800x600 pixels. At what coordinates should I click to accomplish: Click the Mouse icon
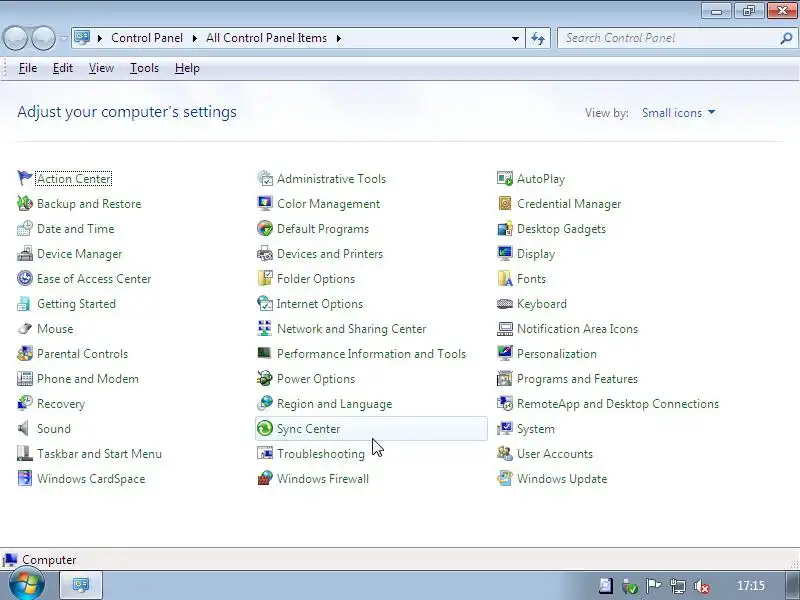click(24, 328)
